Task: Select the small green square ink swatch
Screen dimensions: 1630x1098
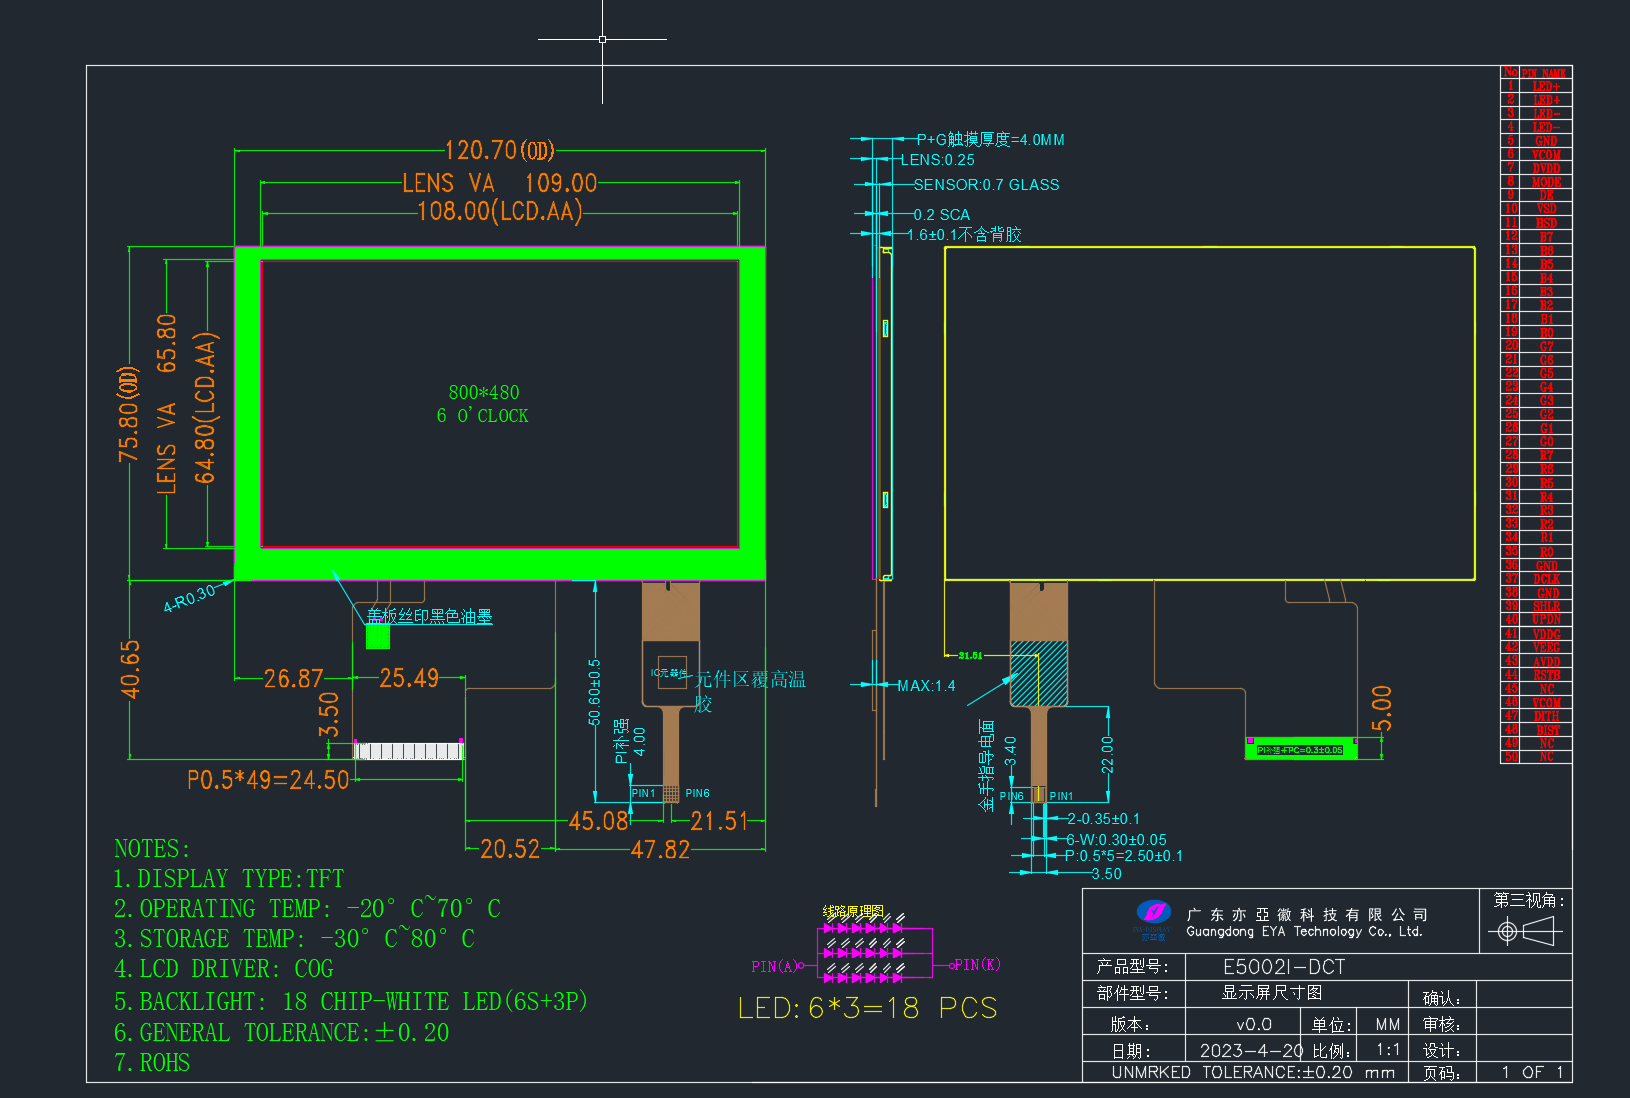Action: pyautogui.click(x=378, y=636)
